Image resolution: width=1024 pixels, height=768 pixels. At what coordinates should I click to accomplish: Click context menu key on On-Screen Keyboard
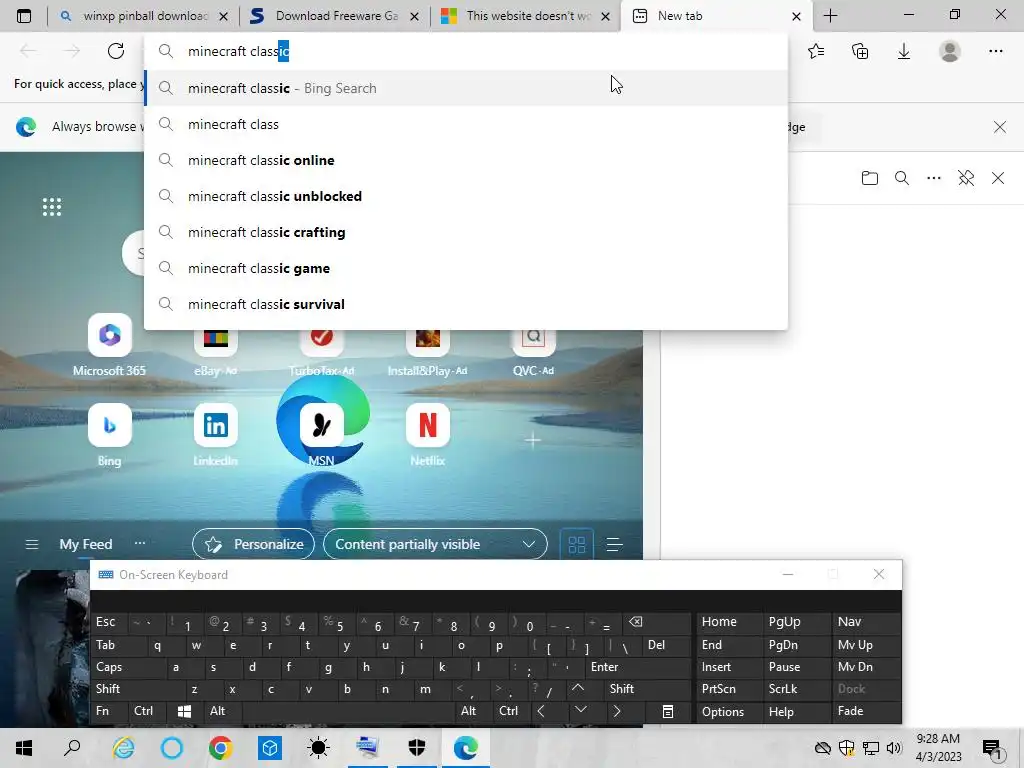tap(667, 711)
